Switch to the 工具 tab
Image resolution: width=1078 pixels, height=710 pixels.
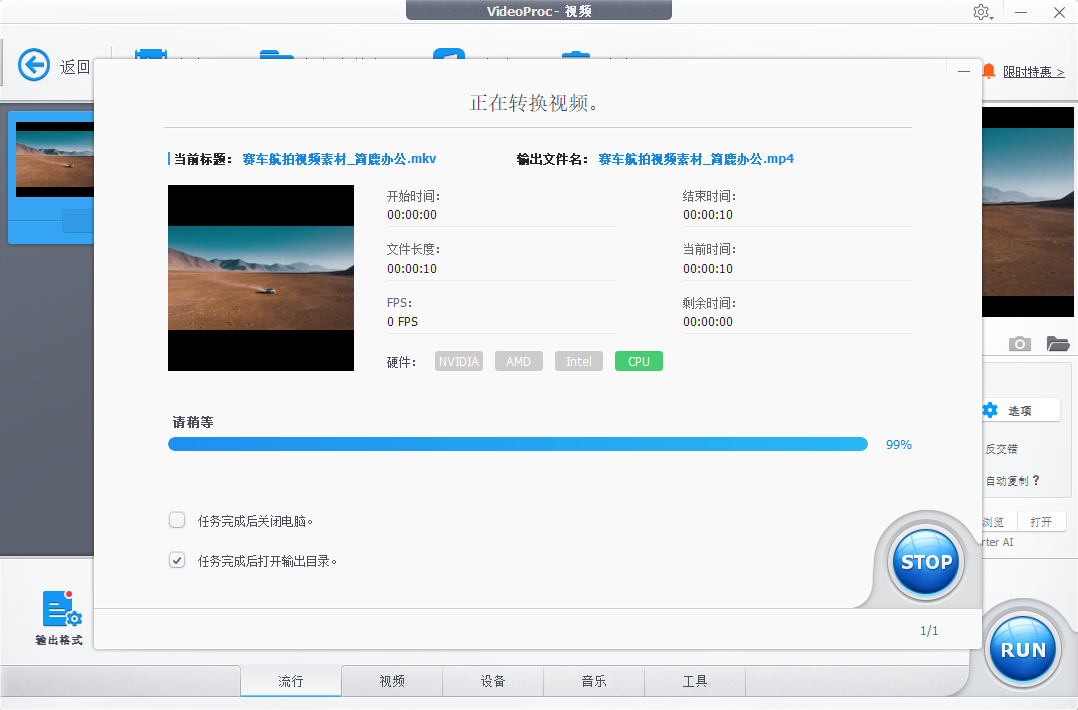point(695,681)
